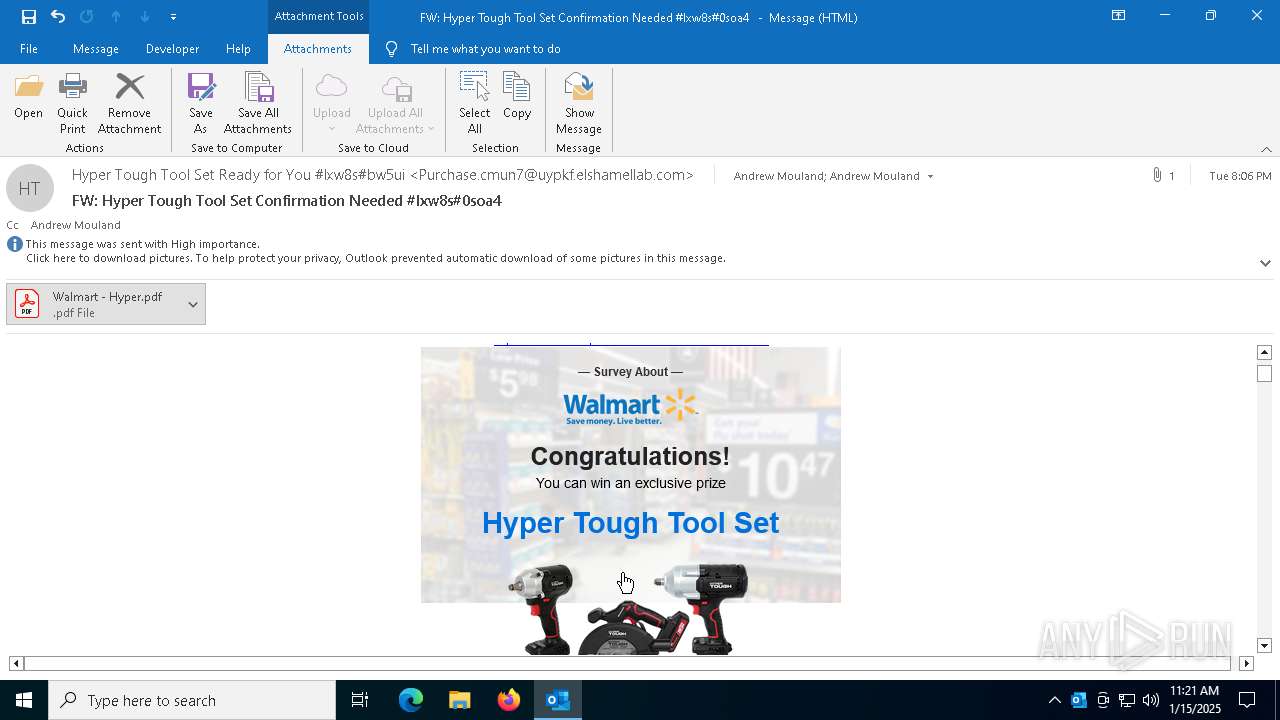Remove Attachment from the message
The width and height of the screenshot is (1280, 720).
pyautogui.click(x=129, y=104)
